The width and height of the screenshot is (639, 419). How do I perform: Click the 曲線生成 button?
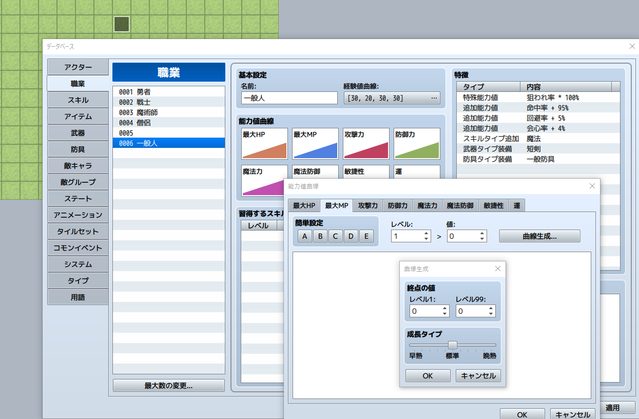tap(540, 236)
